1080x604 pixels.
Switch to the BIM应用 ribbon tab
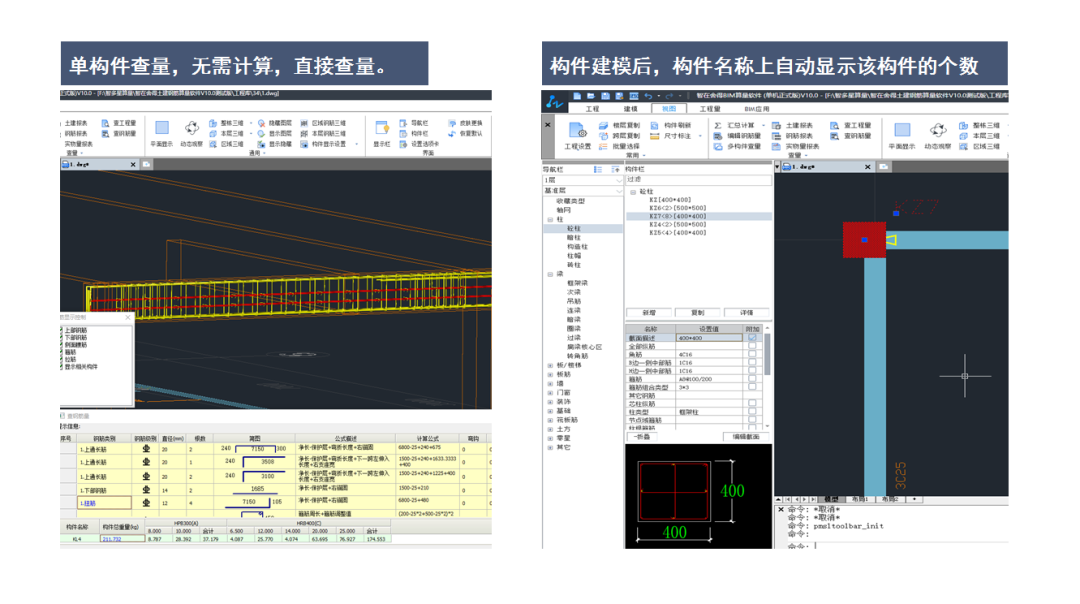[x=756, y=109]
